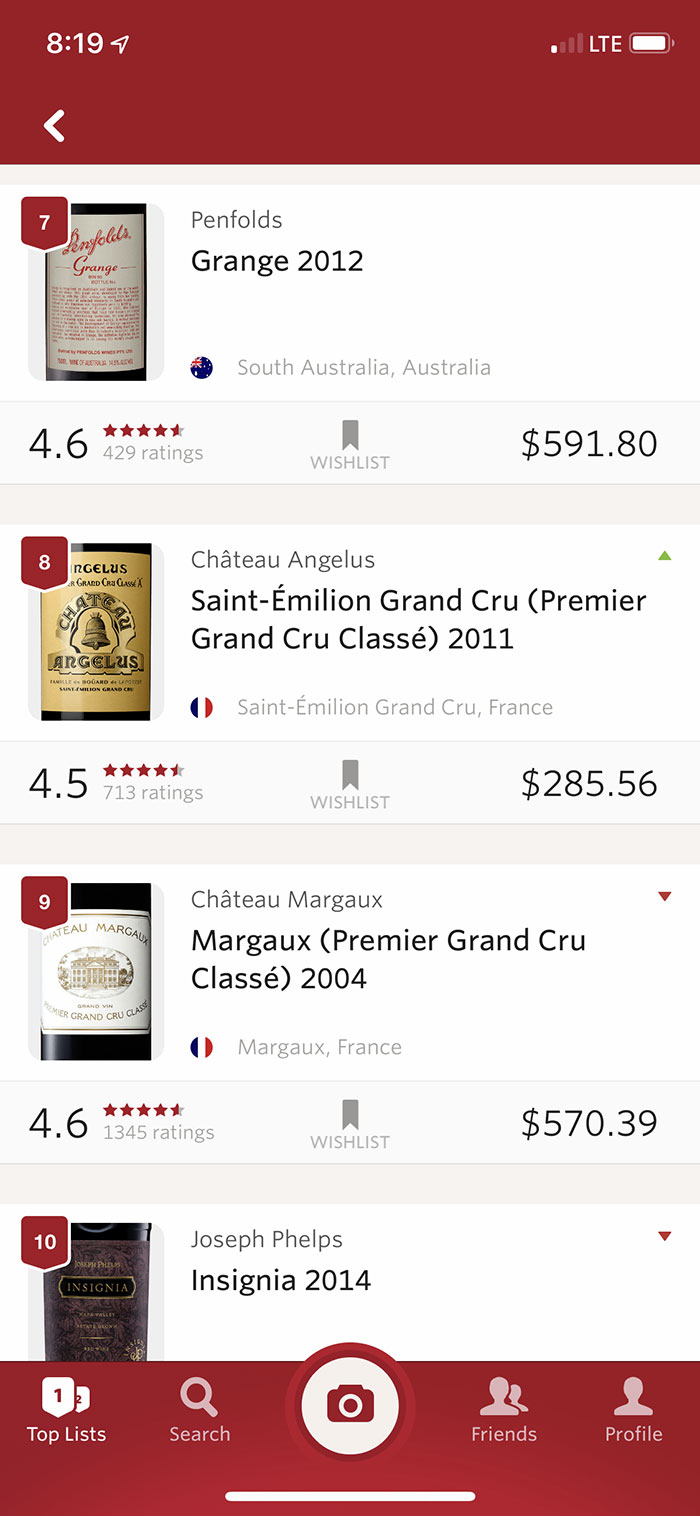700x1516 pixels.
Task: Tap the 1345 ratings stars for Margaux
Action: click(x=144, y=1110)
